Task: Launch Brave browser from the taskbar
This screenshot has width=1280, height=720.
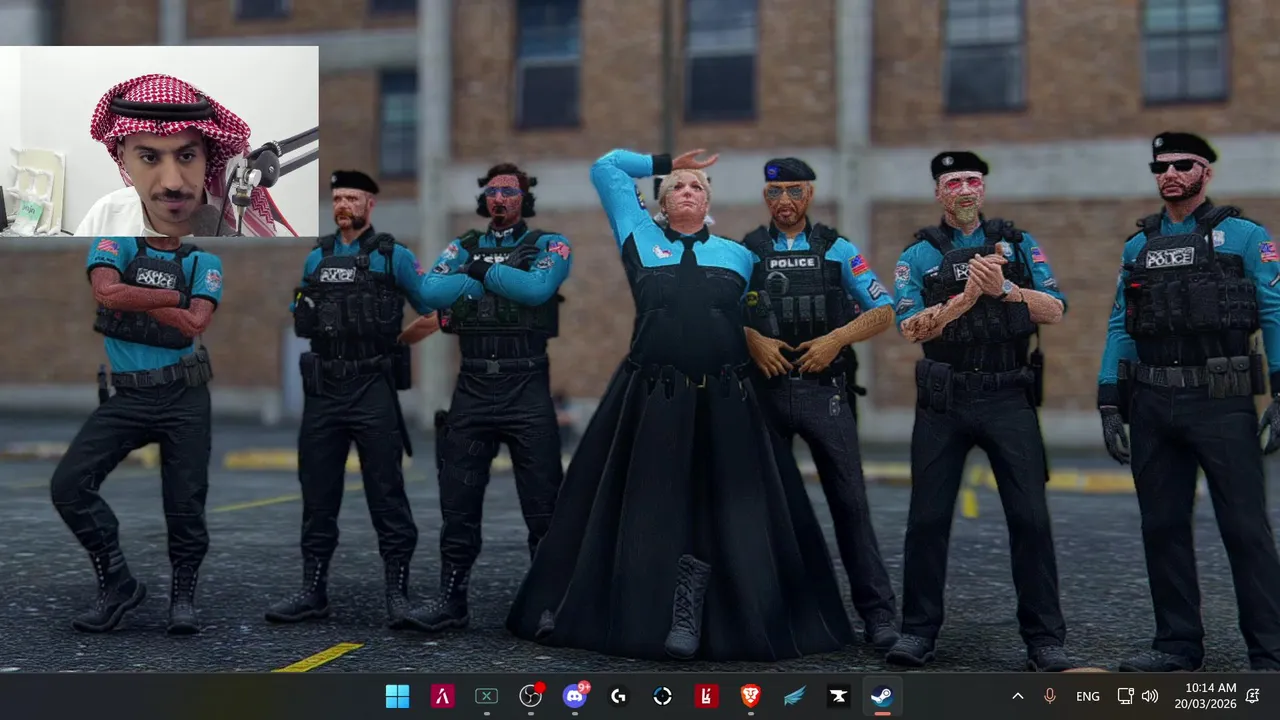Action: tap(750, 696)
